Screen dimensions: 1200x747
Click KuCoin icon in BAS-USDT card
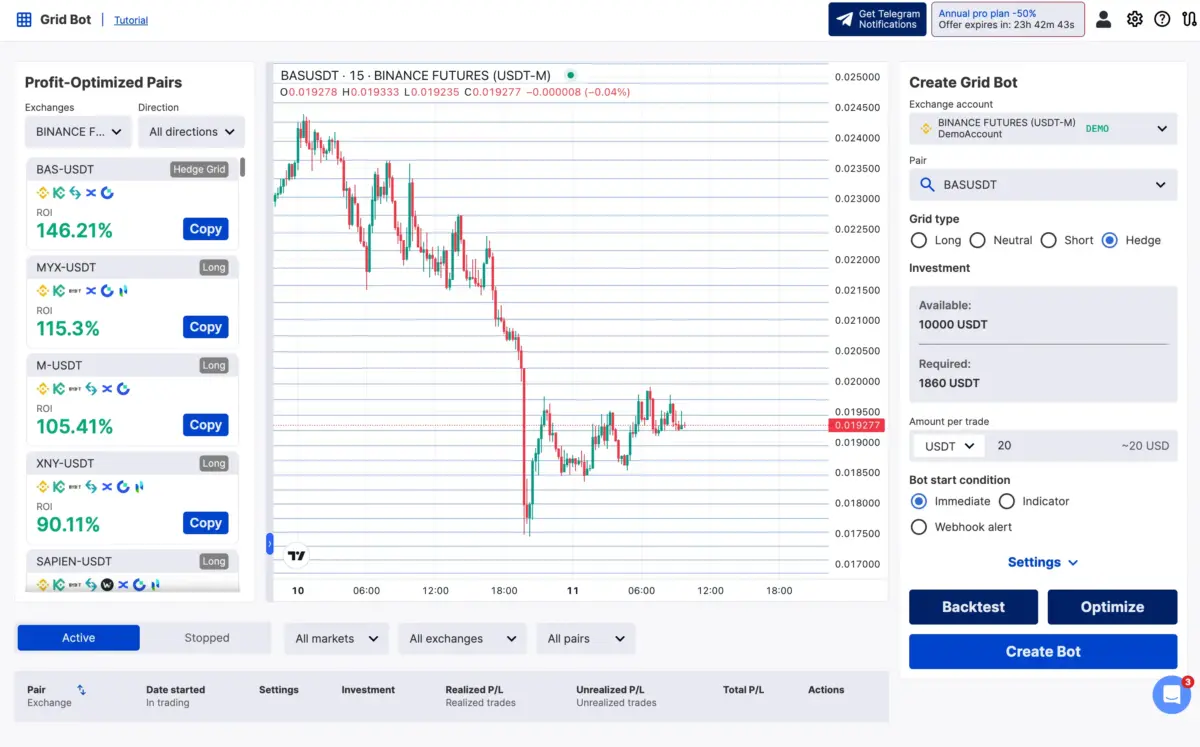pyautogui.click(x=59, y=192)
